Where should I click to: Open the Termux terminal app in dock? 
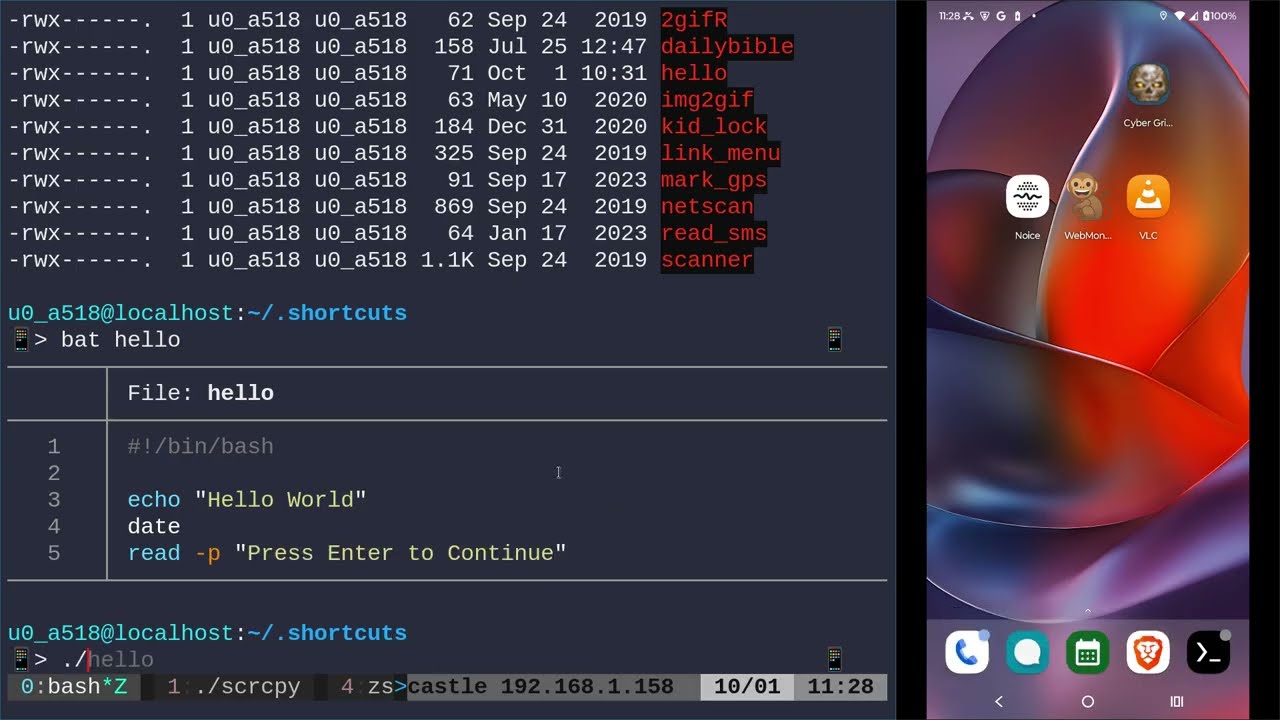(1208, 652)
